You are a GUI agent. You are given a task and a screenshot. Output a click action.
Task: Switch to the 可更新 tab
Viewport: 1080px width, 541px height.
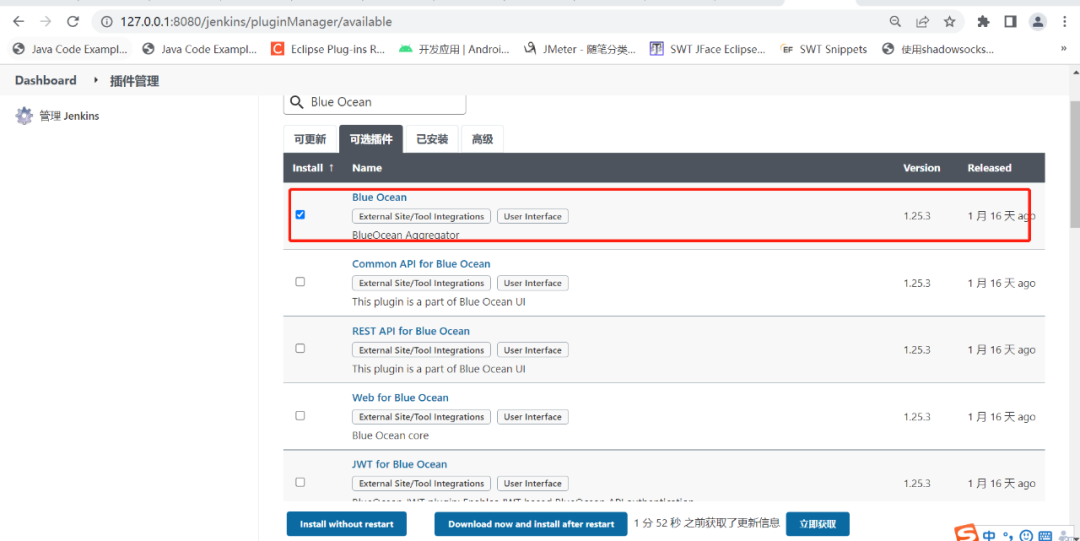point(310,139)
